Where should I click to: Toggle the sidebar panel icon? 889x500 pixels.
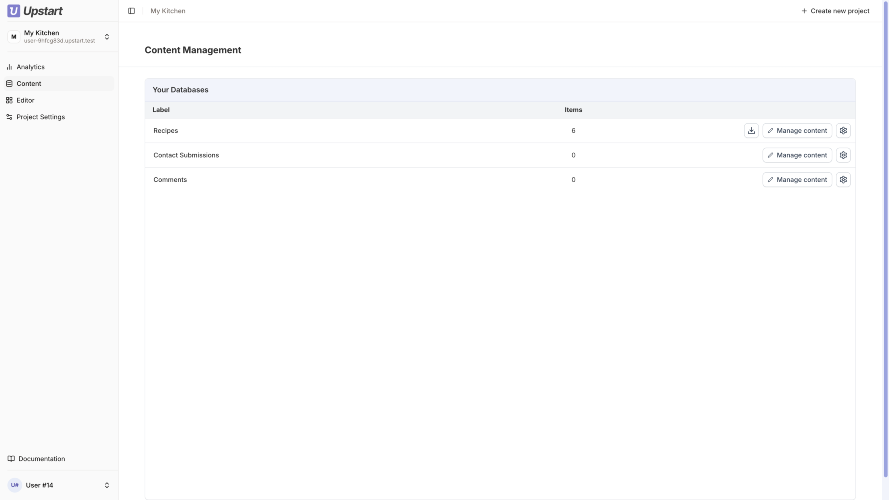131,11
